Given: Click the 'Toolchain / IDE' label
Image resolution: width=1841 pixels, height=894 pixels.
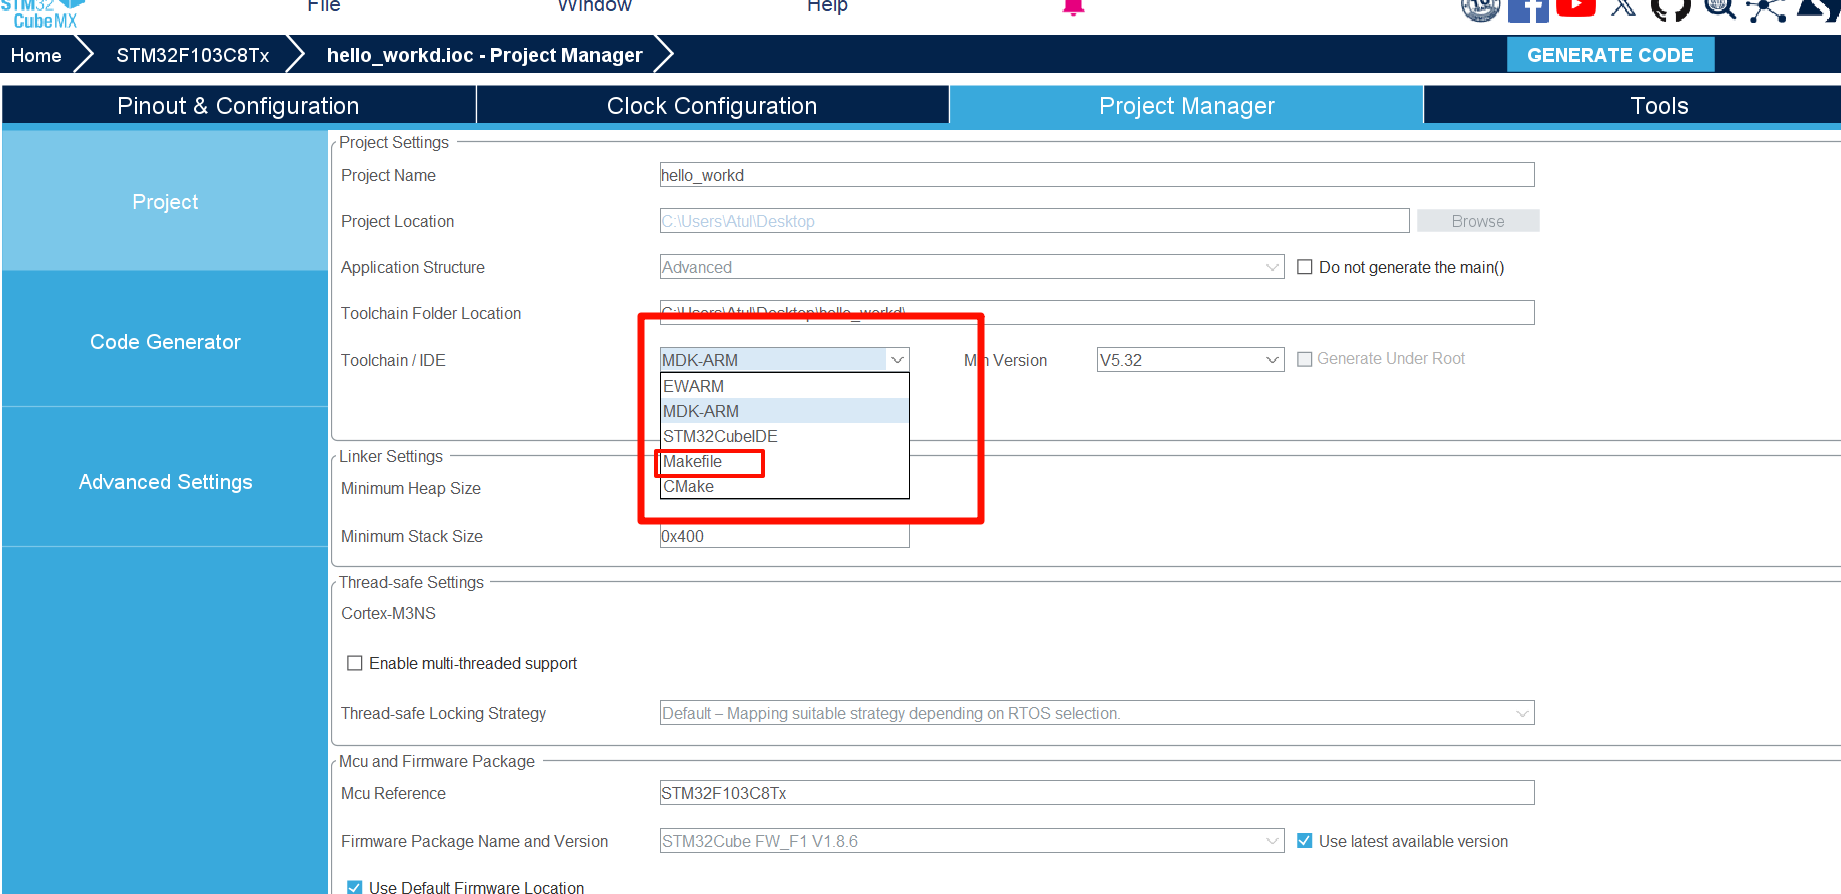Looking at the screenshot, I should (393, 360).
